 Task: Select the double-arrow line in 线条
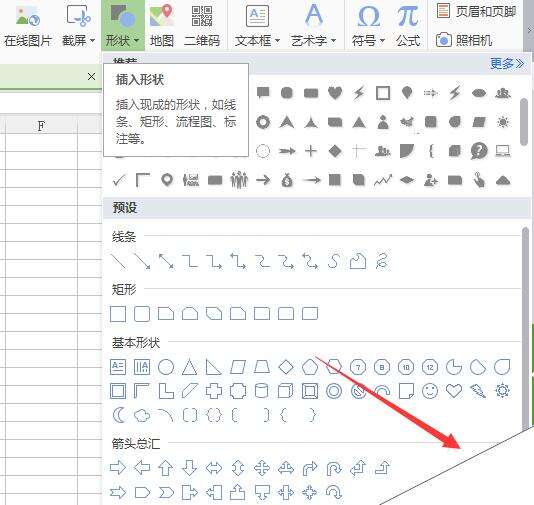166,261
